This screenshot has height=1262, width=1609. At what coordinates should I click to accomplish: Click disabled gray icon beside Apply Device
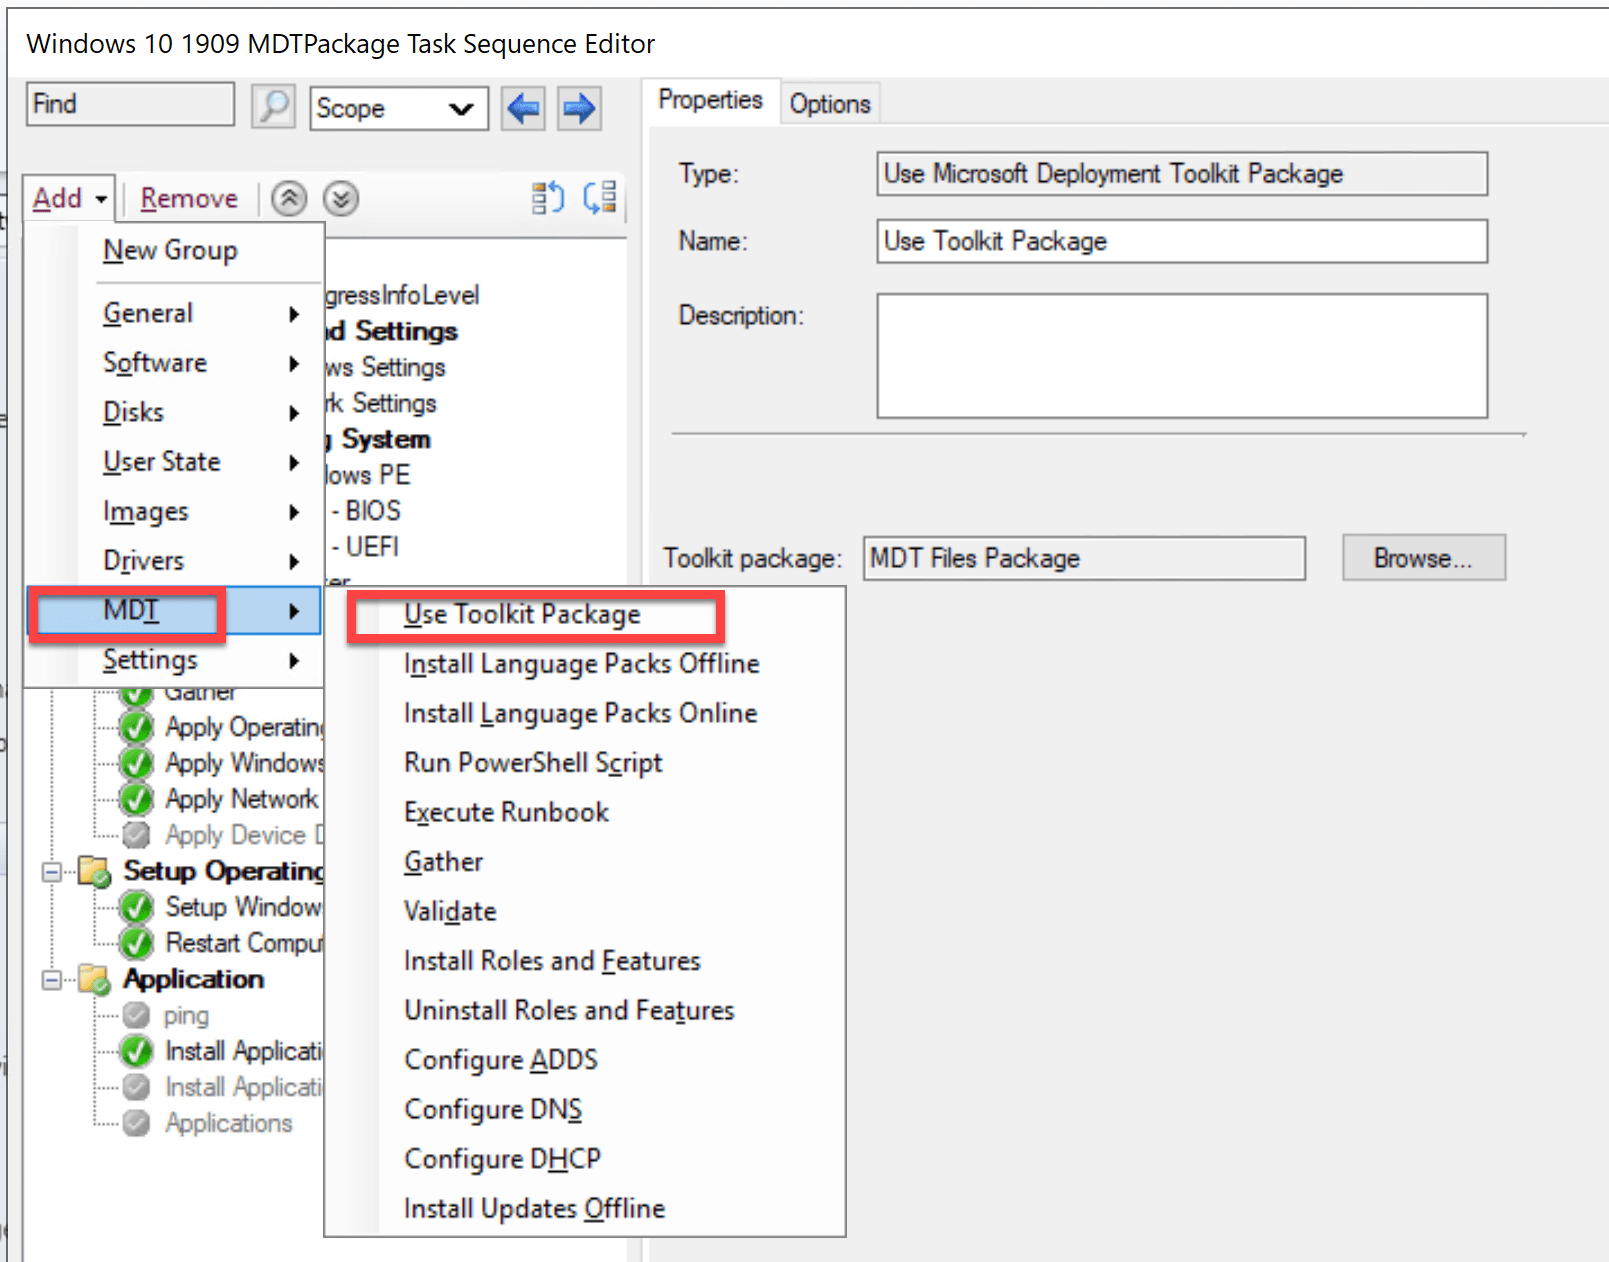136,835
